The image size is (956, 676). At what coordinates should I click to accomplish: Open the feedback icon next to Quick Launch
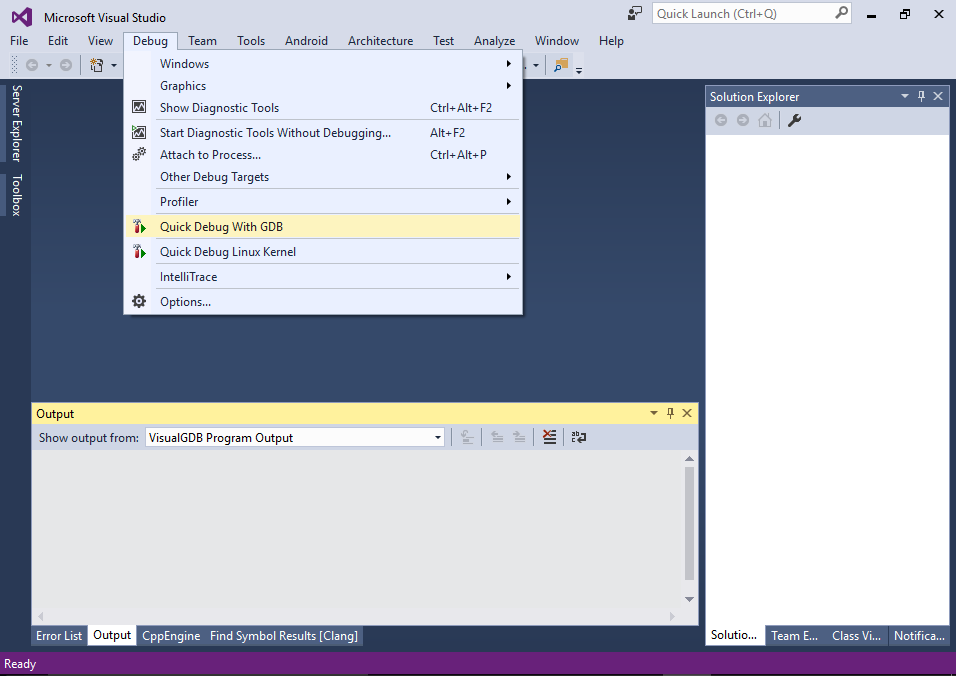tap(635, 13)
